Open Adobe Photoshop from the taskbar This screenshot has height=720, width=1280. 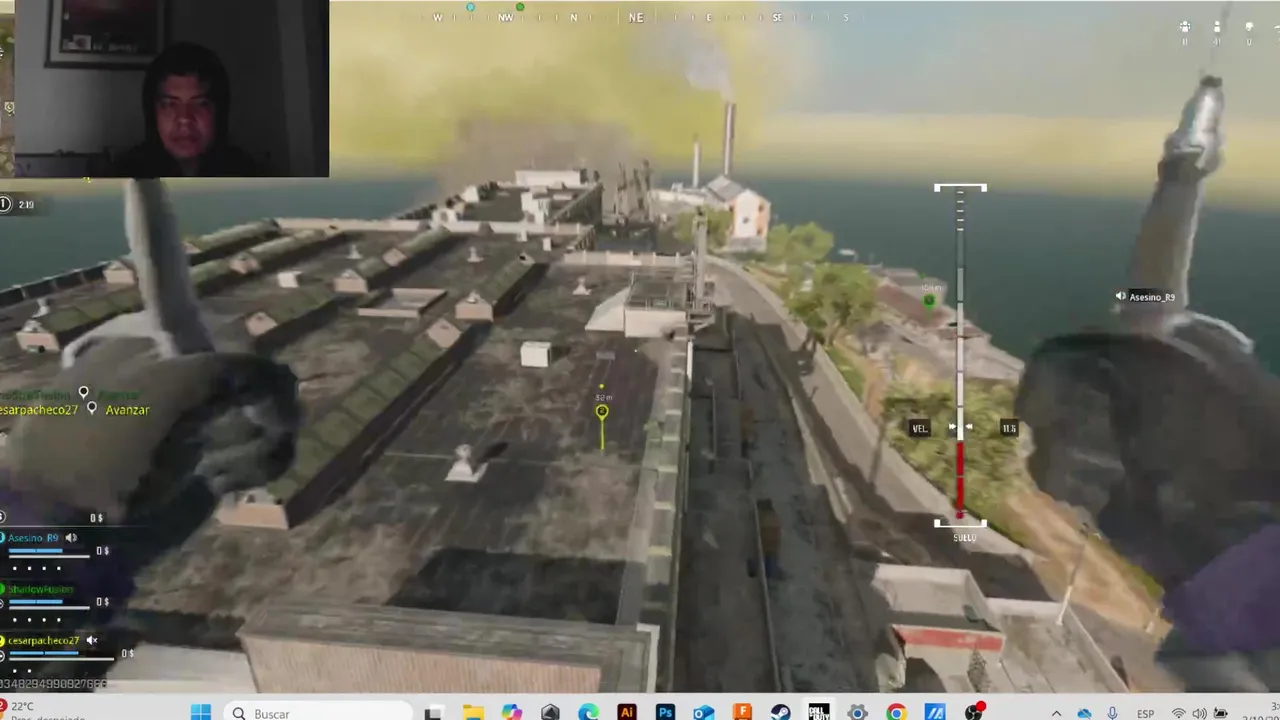pos(665,713)
